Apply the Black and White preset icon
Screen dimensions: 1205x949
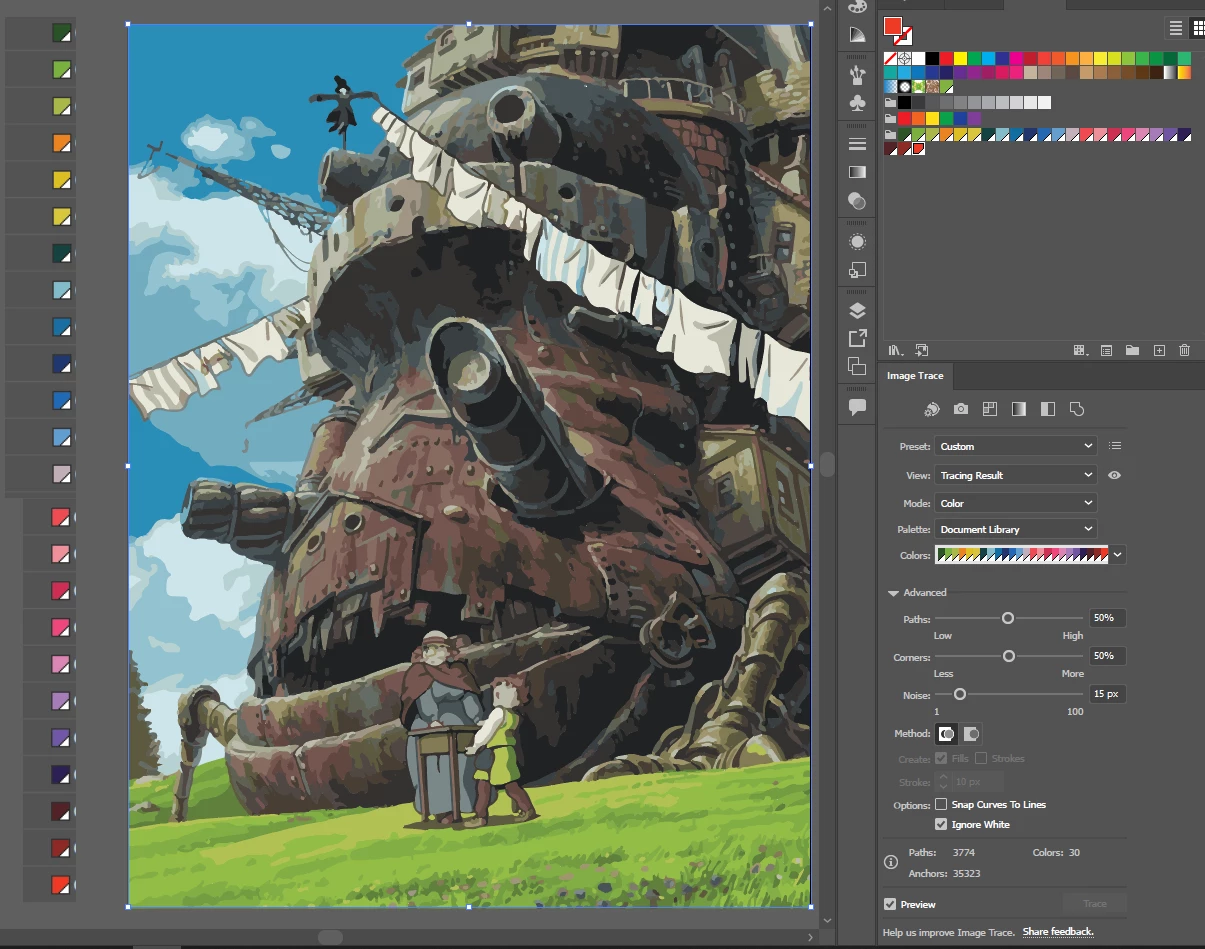pyautogui.click(x=1048, y=409)
